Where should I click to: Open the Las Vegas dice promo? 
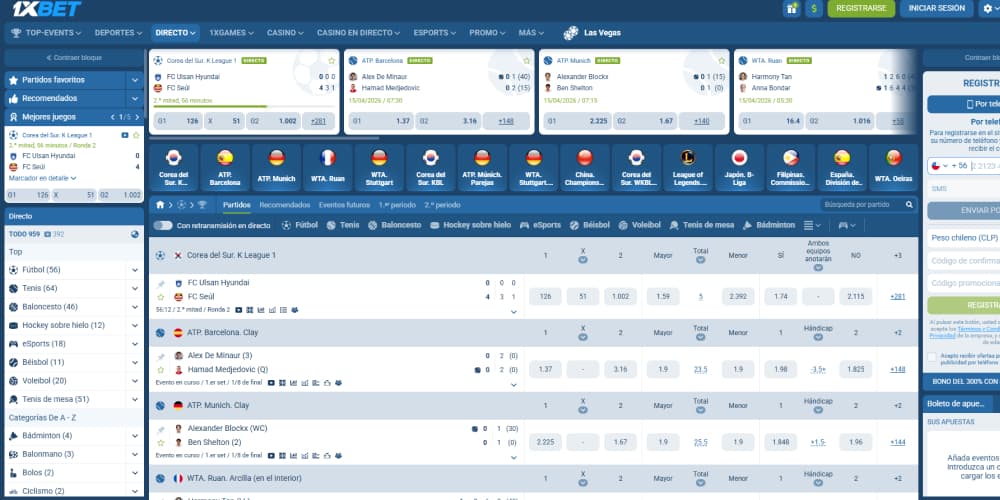click(592, 33)
